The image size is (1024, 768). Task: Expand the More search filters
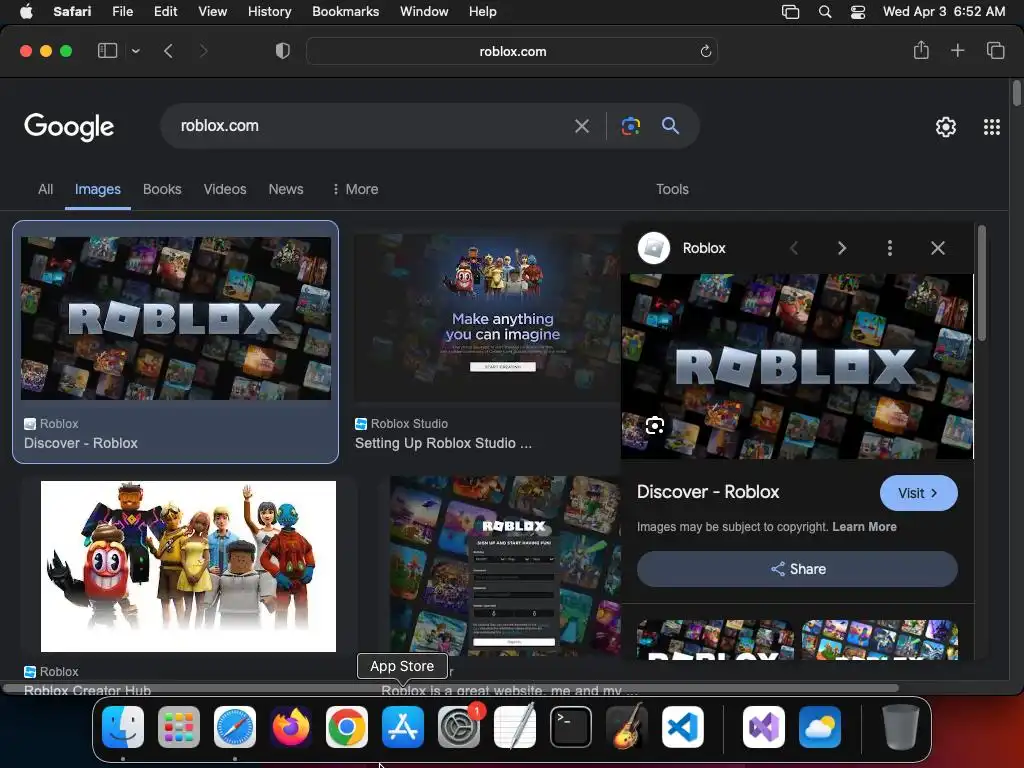click(355, 189)
